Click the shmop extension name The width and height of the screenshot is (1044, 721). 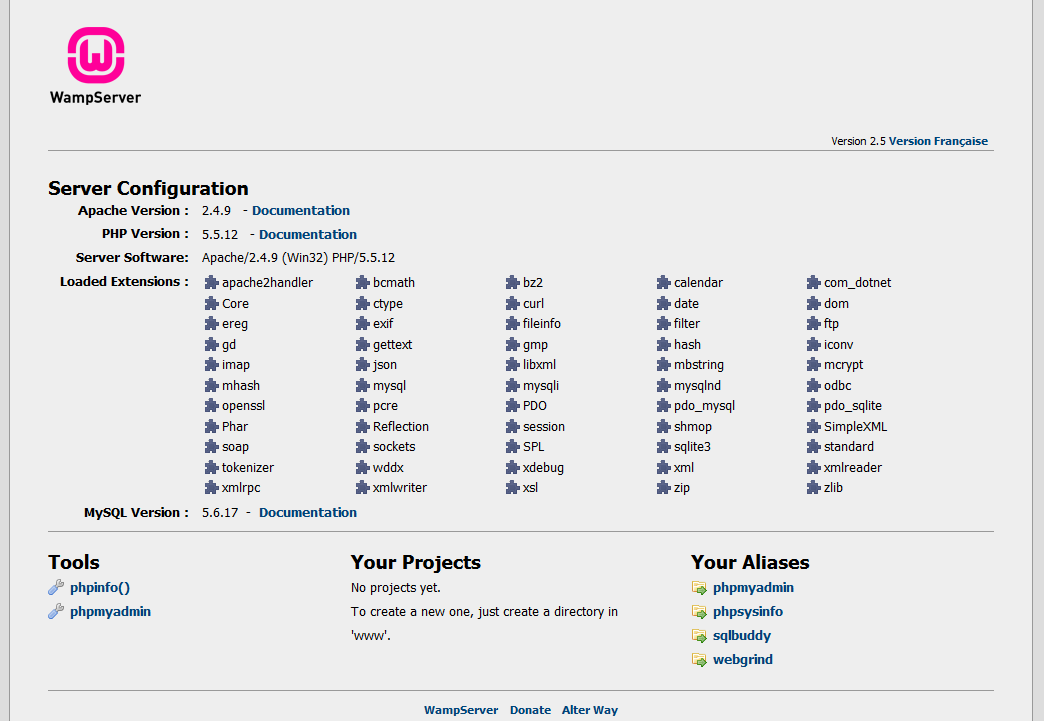click(692, 427)
